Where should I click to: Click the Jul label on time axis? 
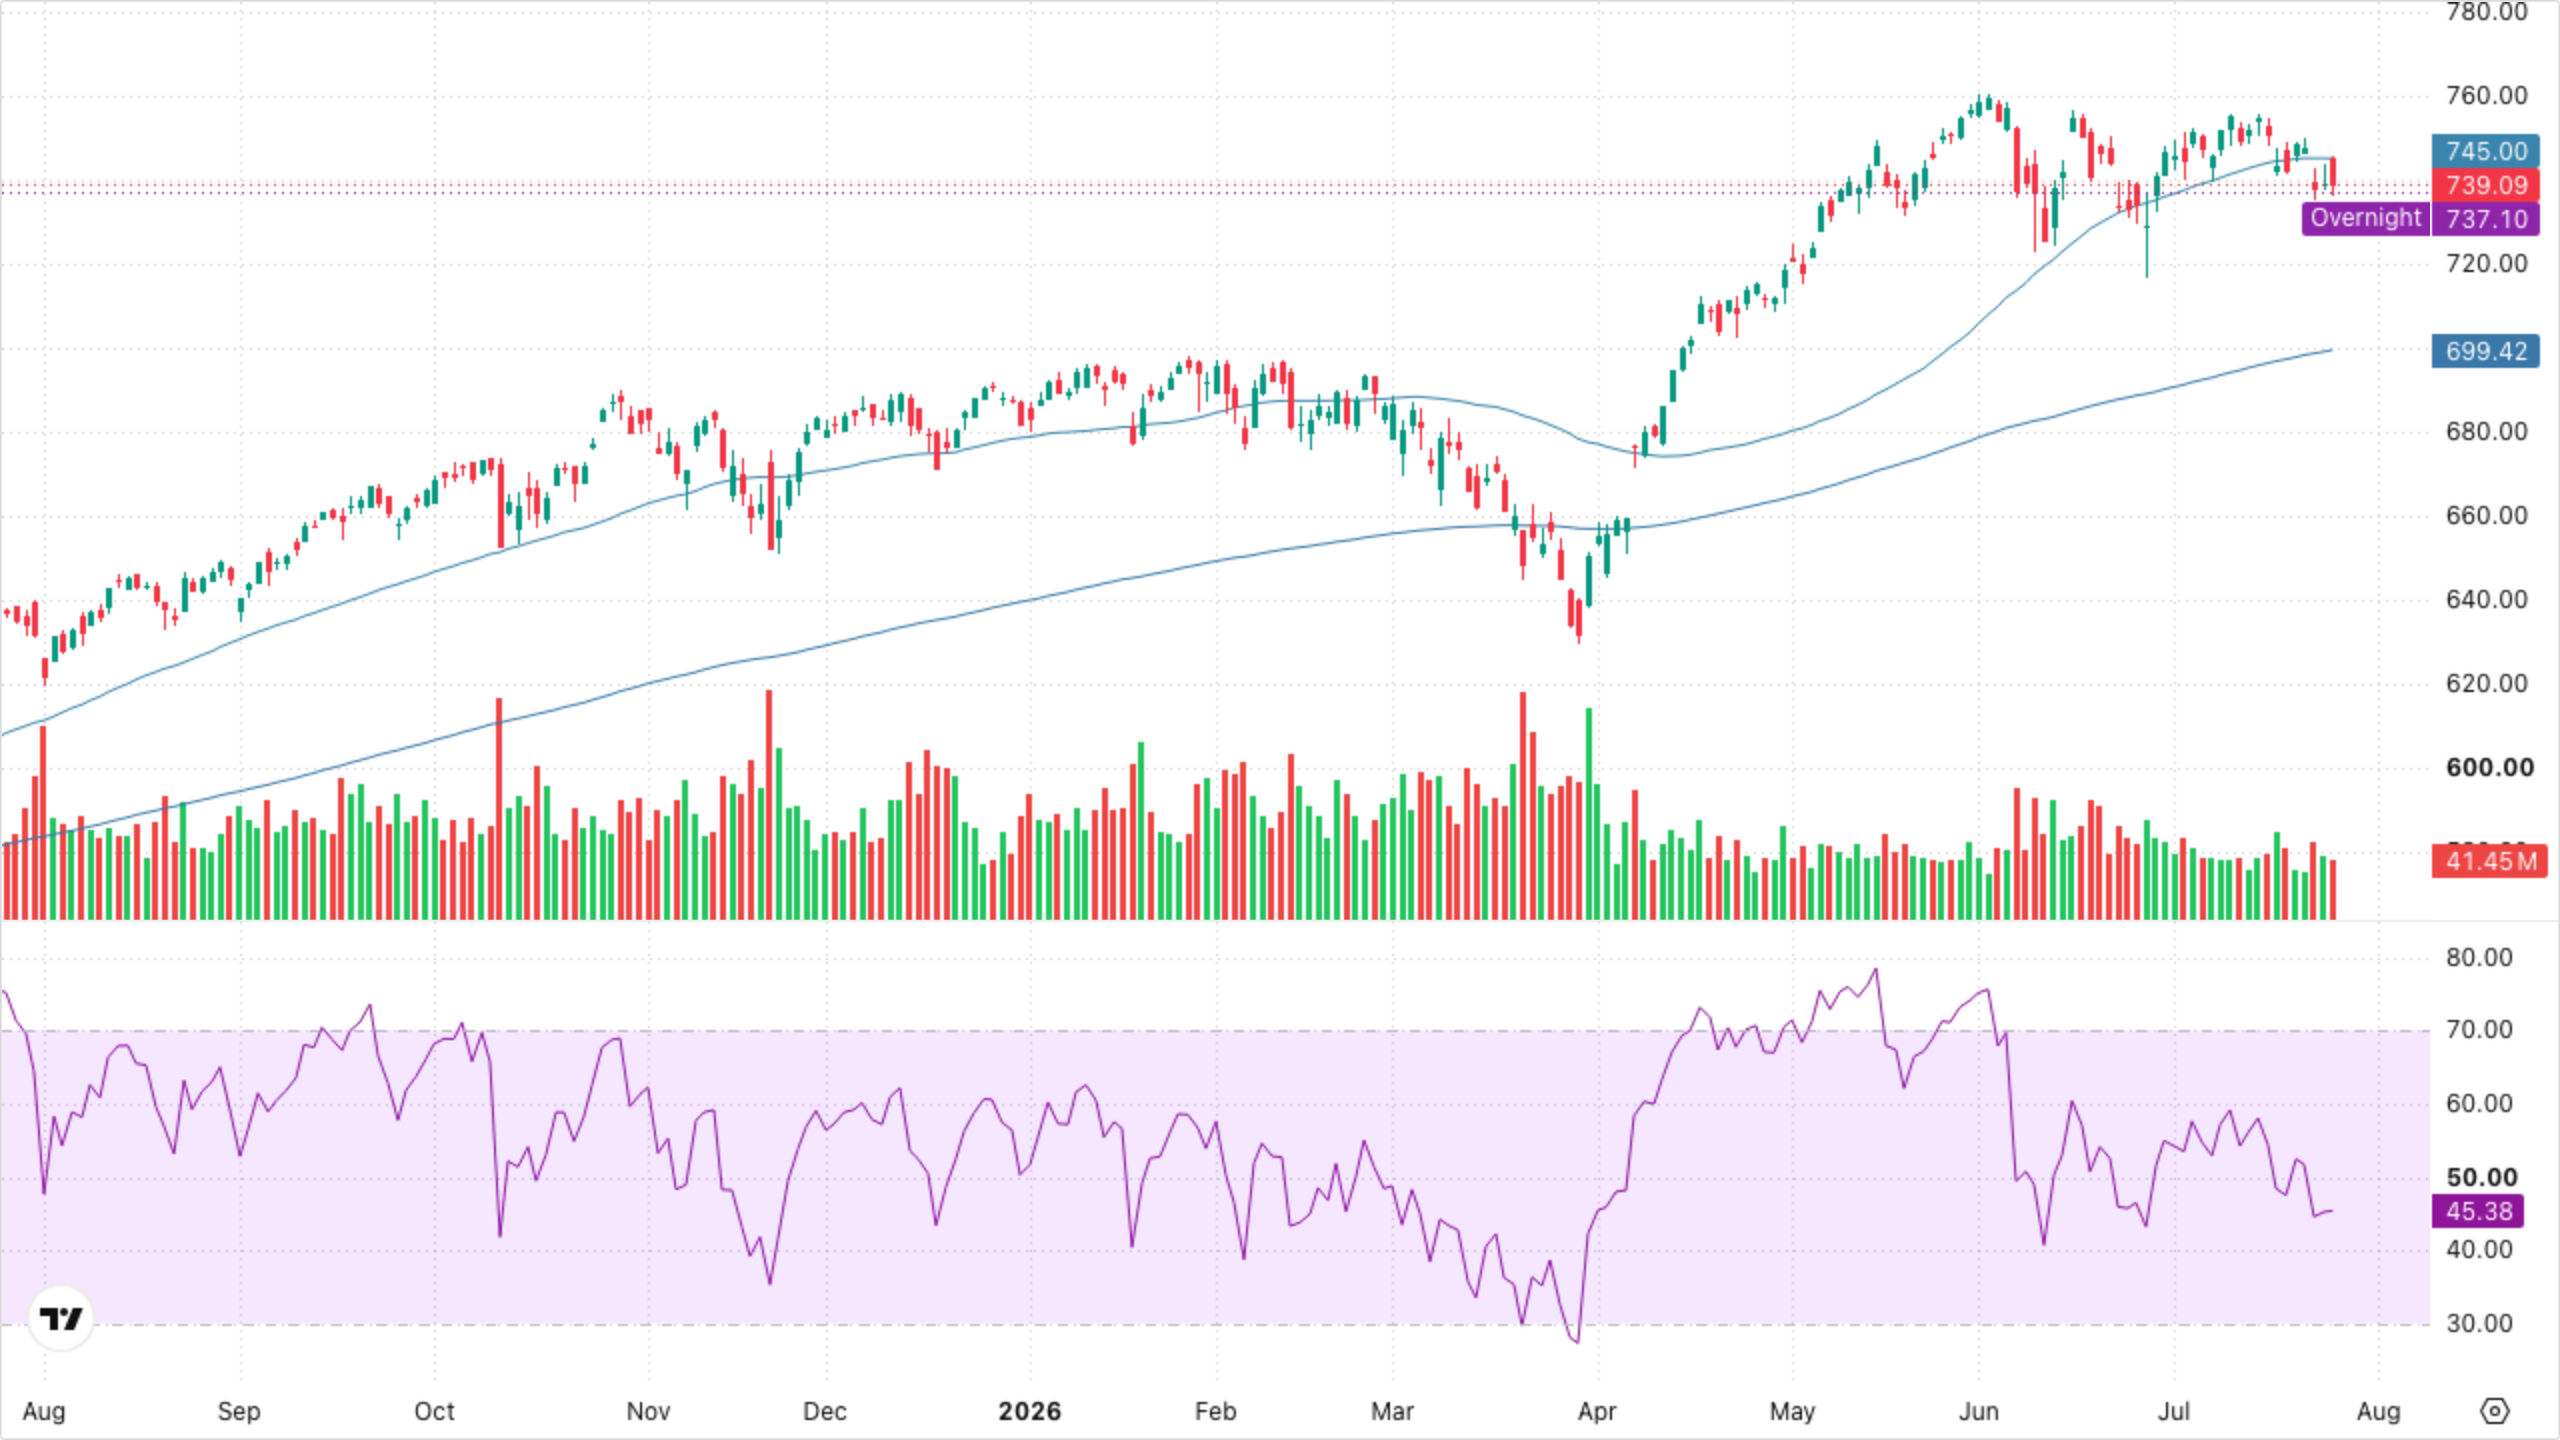coord(2173,1411)
